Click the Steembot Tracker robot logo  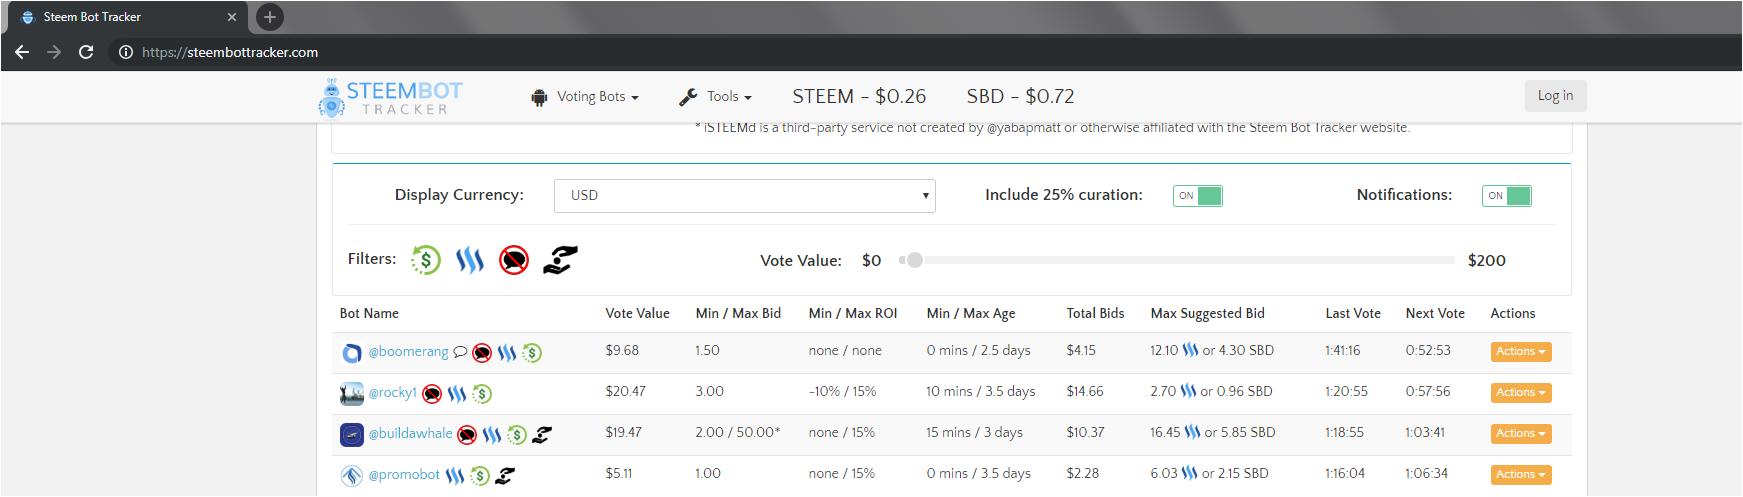coord(331,98)
